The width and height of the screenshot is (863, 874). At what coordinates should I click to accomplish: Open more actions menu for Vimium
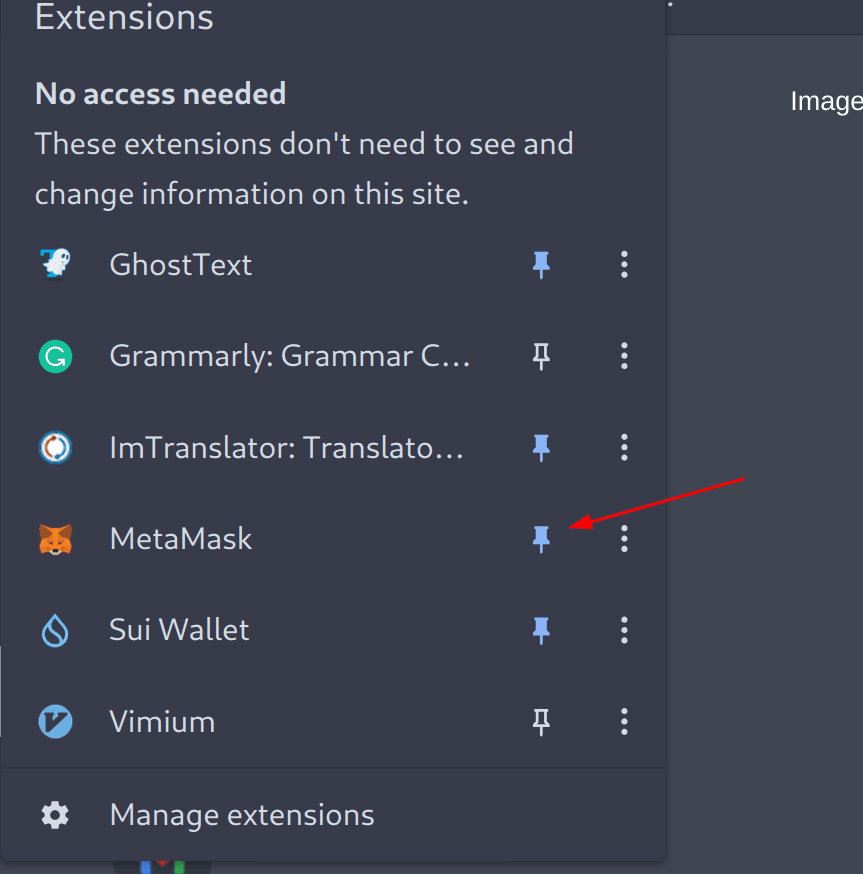[624, 721]
